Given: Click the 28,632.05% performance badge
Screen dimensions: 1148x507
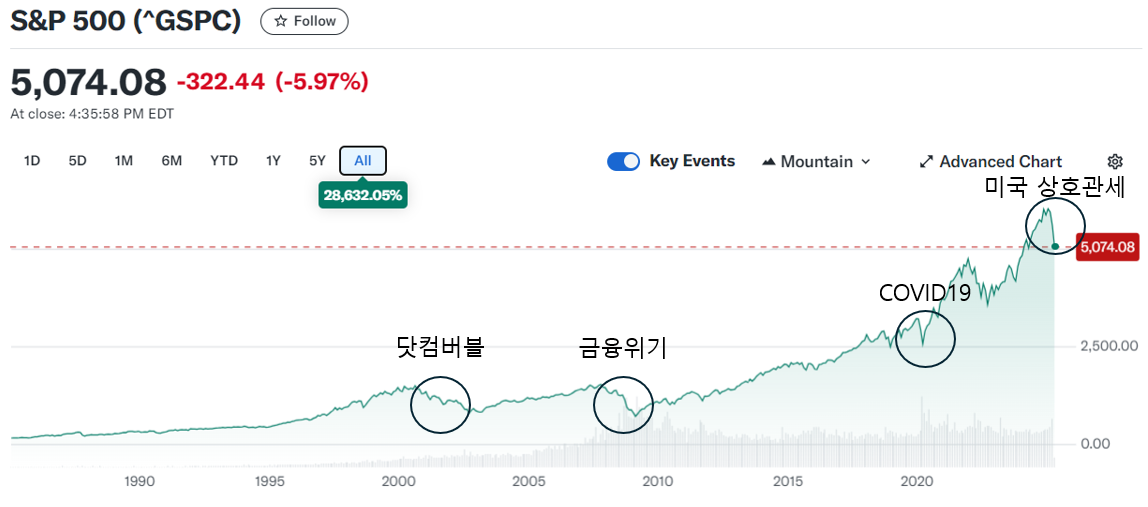Looking at the screenshot, I should [363, 195].
